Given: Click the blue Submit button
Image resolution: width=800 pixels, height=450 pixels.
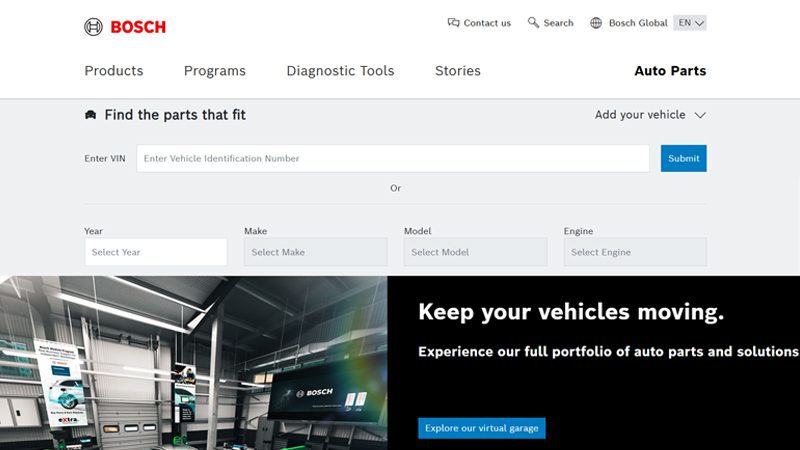Looking at the screenshot, I should click(684, 158).
